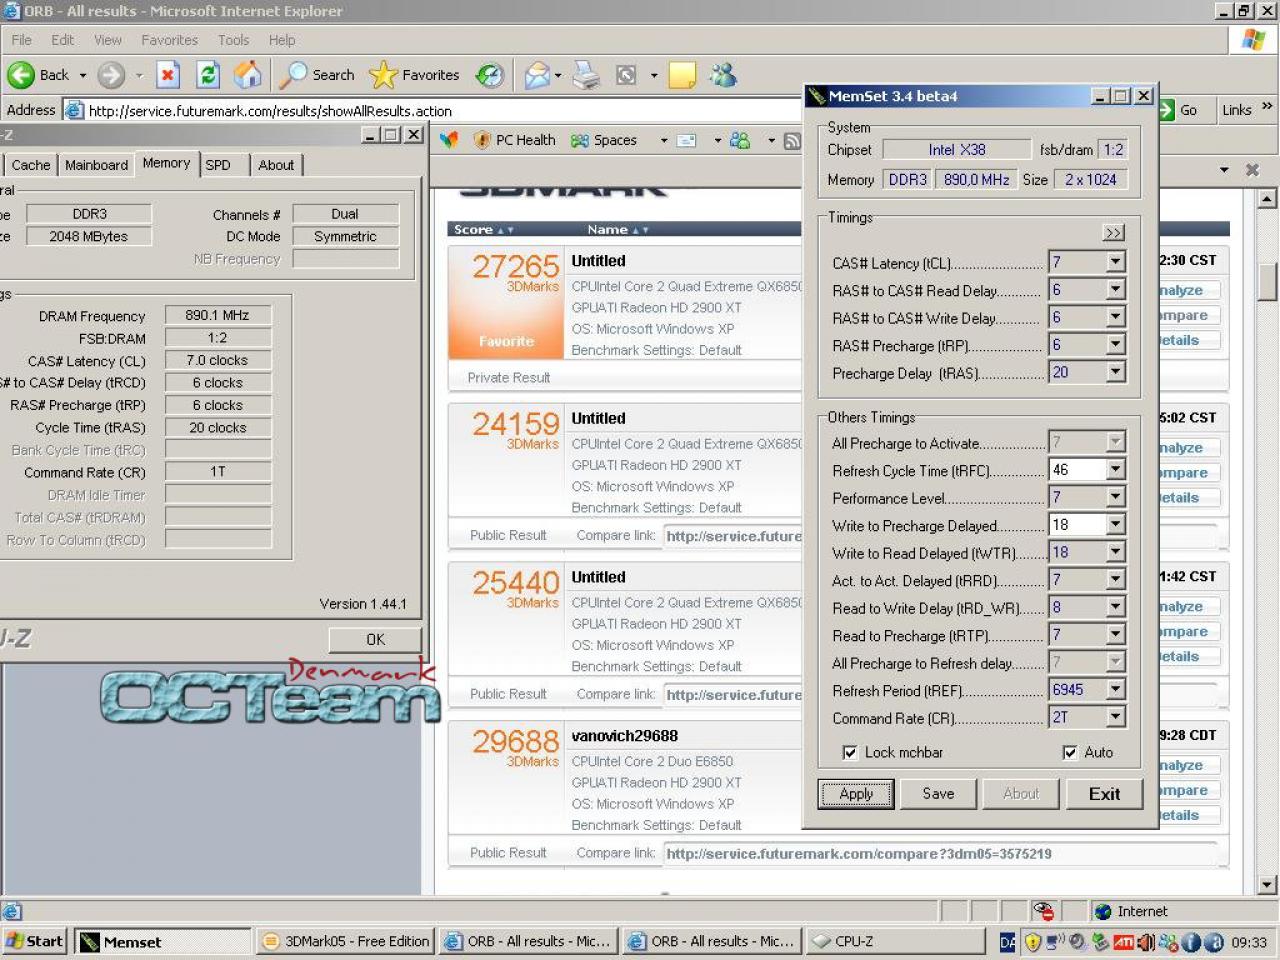Click the Print icon in the toolbar
Screen dimensions: 1280x960
586,75
